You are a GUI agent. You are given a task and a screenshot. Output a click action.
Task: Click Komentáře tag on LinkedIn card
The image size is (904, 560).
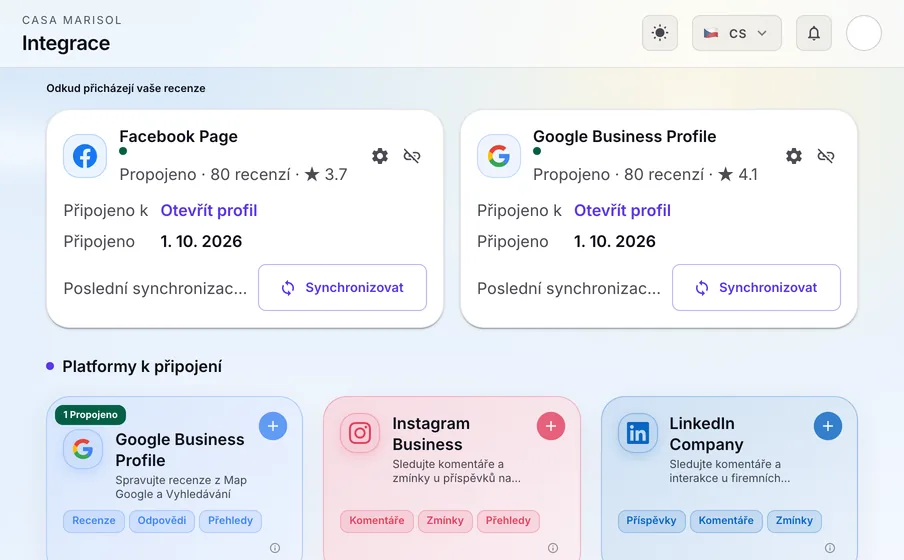tap(726, 520)
